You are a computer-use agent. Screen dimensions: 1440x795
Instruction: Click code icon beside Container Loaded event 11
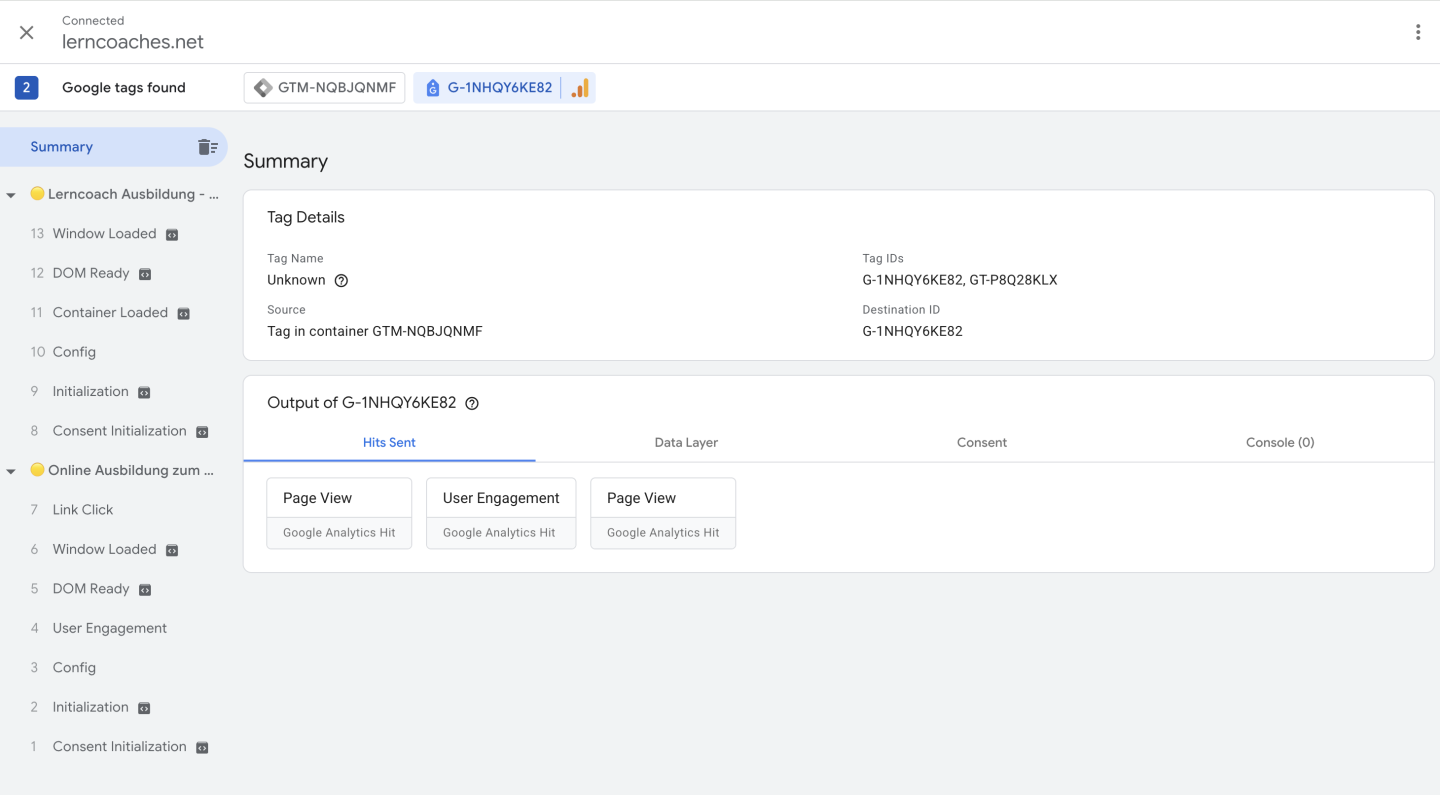[183, 314]
